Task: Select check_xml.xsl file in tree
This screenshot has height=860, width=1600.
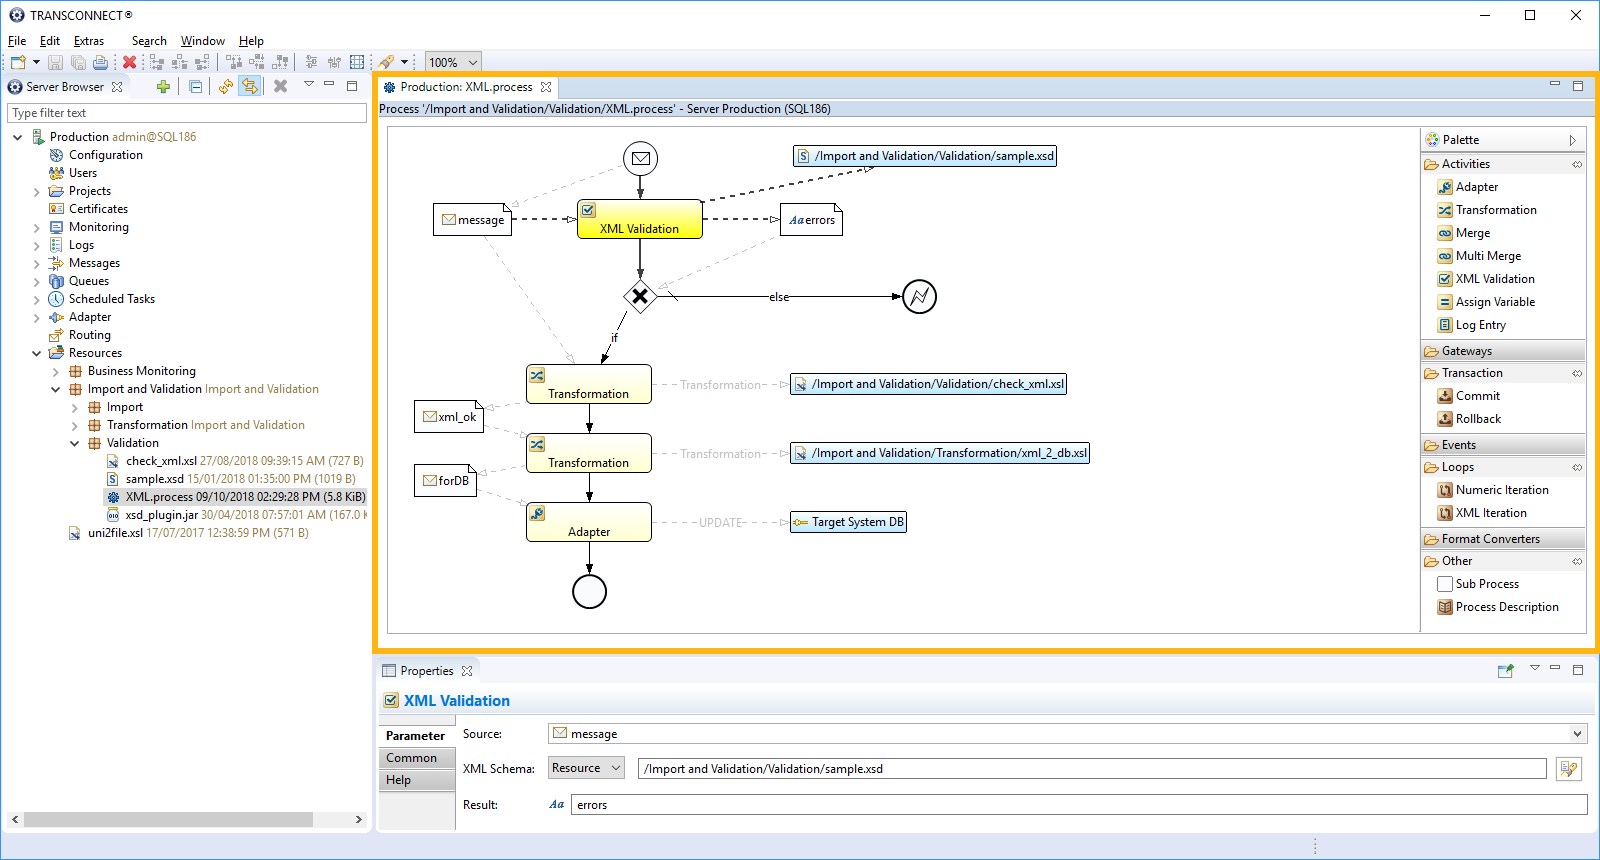Action: 235,461
